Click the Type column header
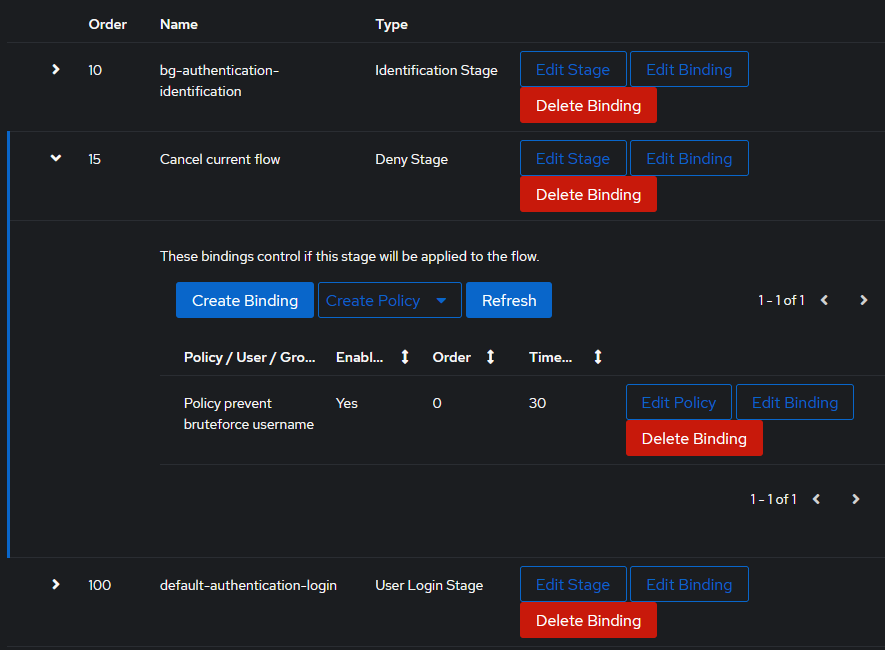Image resolution: width=885 pixels, height=650 pixels. 391,25
